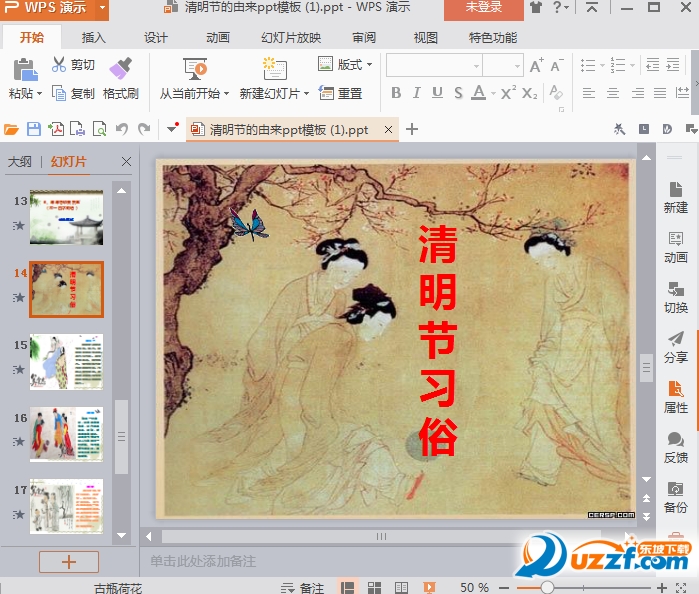The image size is (699, 594).
Task: Start slideshow from current slide icon
Action: pyautogui.click(x=195, y=70)
